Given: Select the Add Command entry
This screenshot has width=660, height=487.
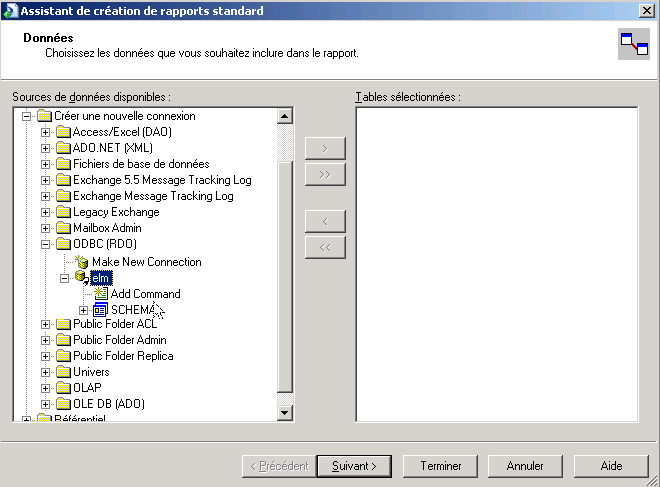Looking at the screenshot, I should tap(145, 294).
